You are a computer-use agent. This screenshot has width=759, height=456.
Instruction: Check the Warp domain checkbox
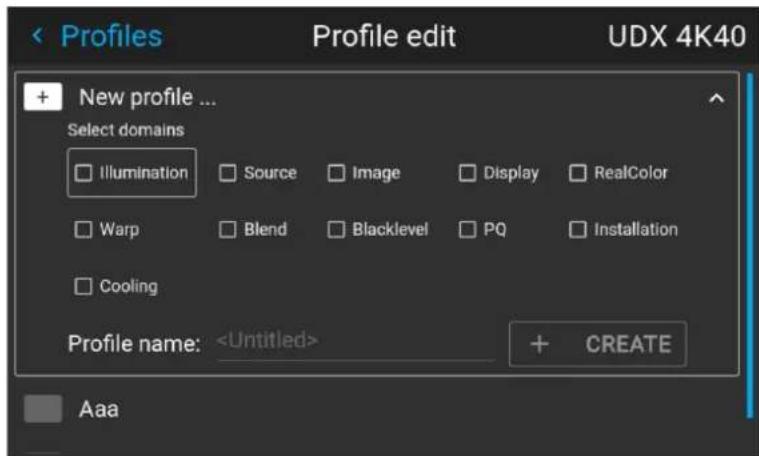point(83,229)
